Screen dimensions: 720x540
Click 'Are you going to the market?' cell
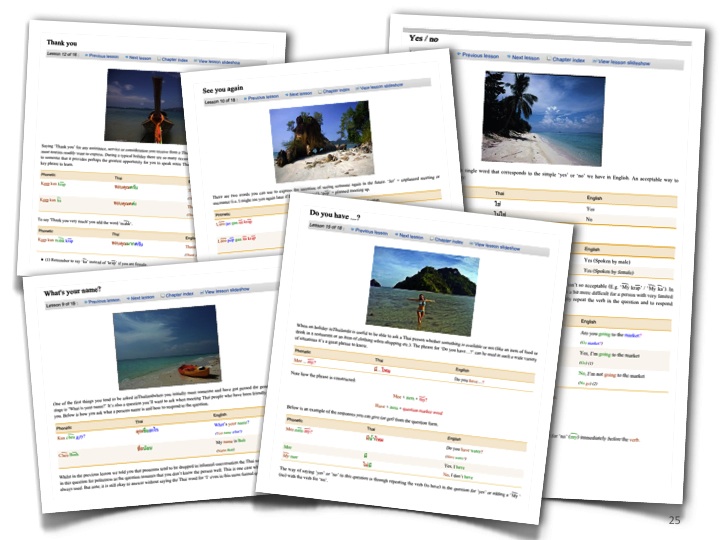click(x=611, y=334)
